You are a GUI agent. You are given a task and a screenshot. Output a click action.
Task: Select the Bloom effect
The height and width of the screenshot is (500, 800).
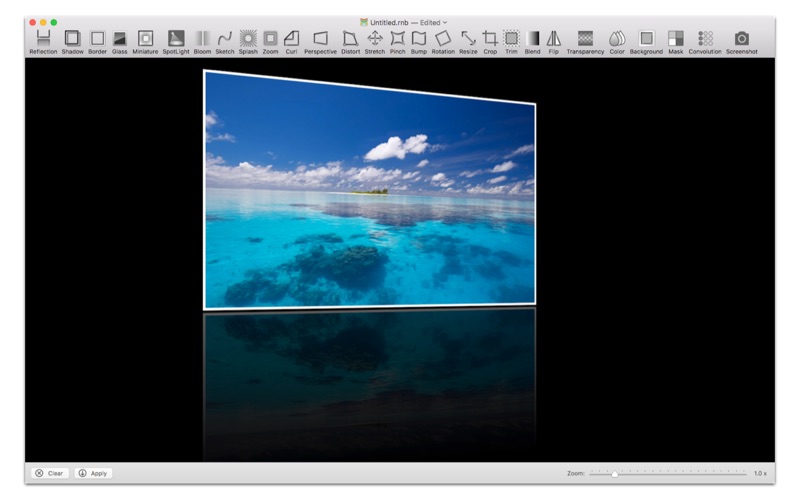click(x=203, y=42)
